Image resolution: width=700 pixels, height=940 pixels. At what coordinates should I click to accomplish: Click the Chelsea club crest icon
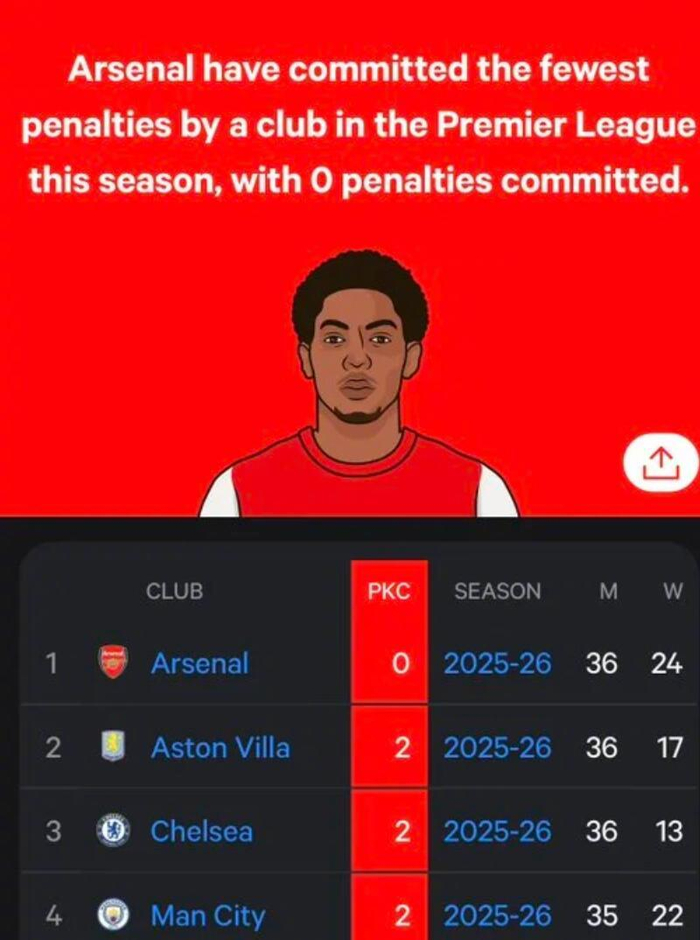[x=113, y=831]
